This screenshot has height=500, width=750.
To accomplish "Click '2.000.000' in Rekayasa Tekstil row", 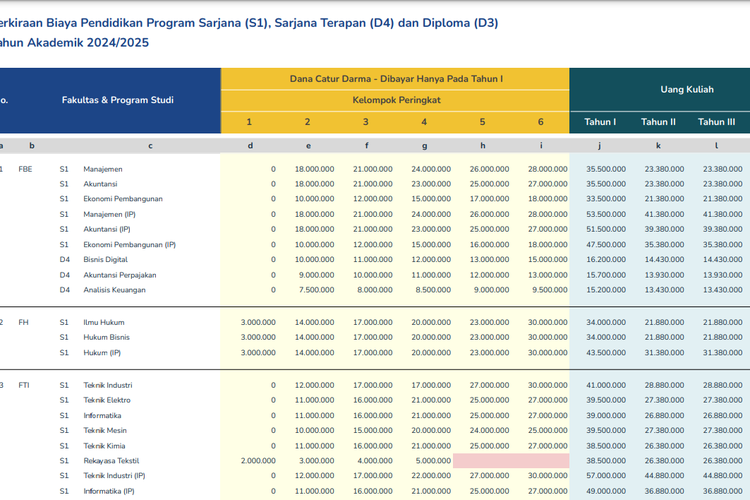I will (258, 461).
